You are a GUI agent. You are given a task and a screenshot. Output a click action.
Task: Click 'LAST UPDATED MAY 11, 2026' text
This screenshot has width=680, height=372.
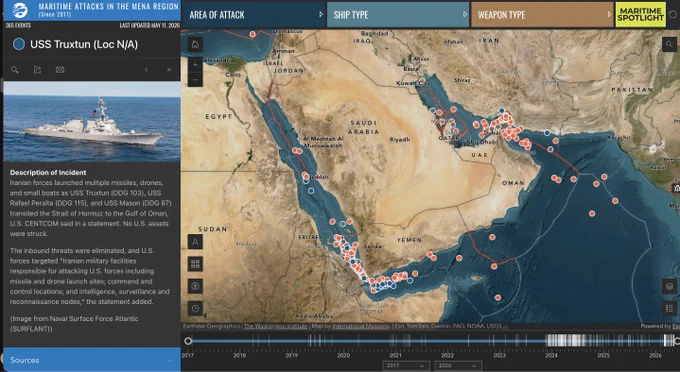[x=149, y=26]
